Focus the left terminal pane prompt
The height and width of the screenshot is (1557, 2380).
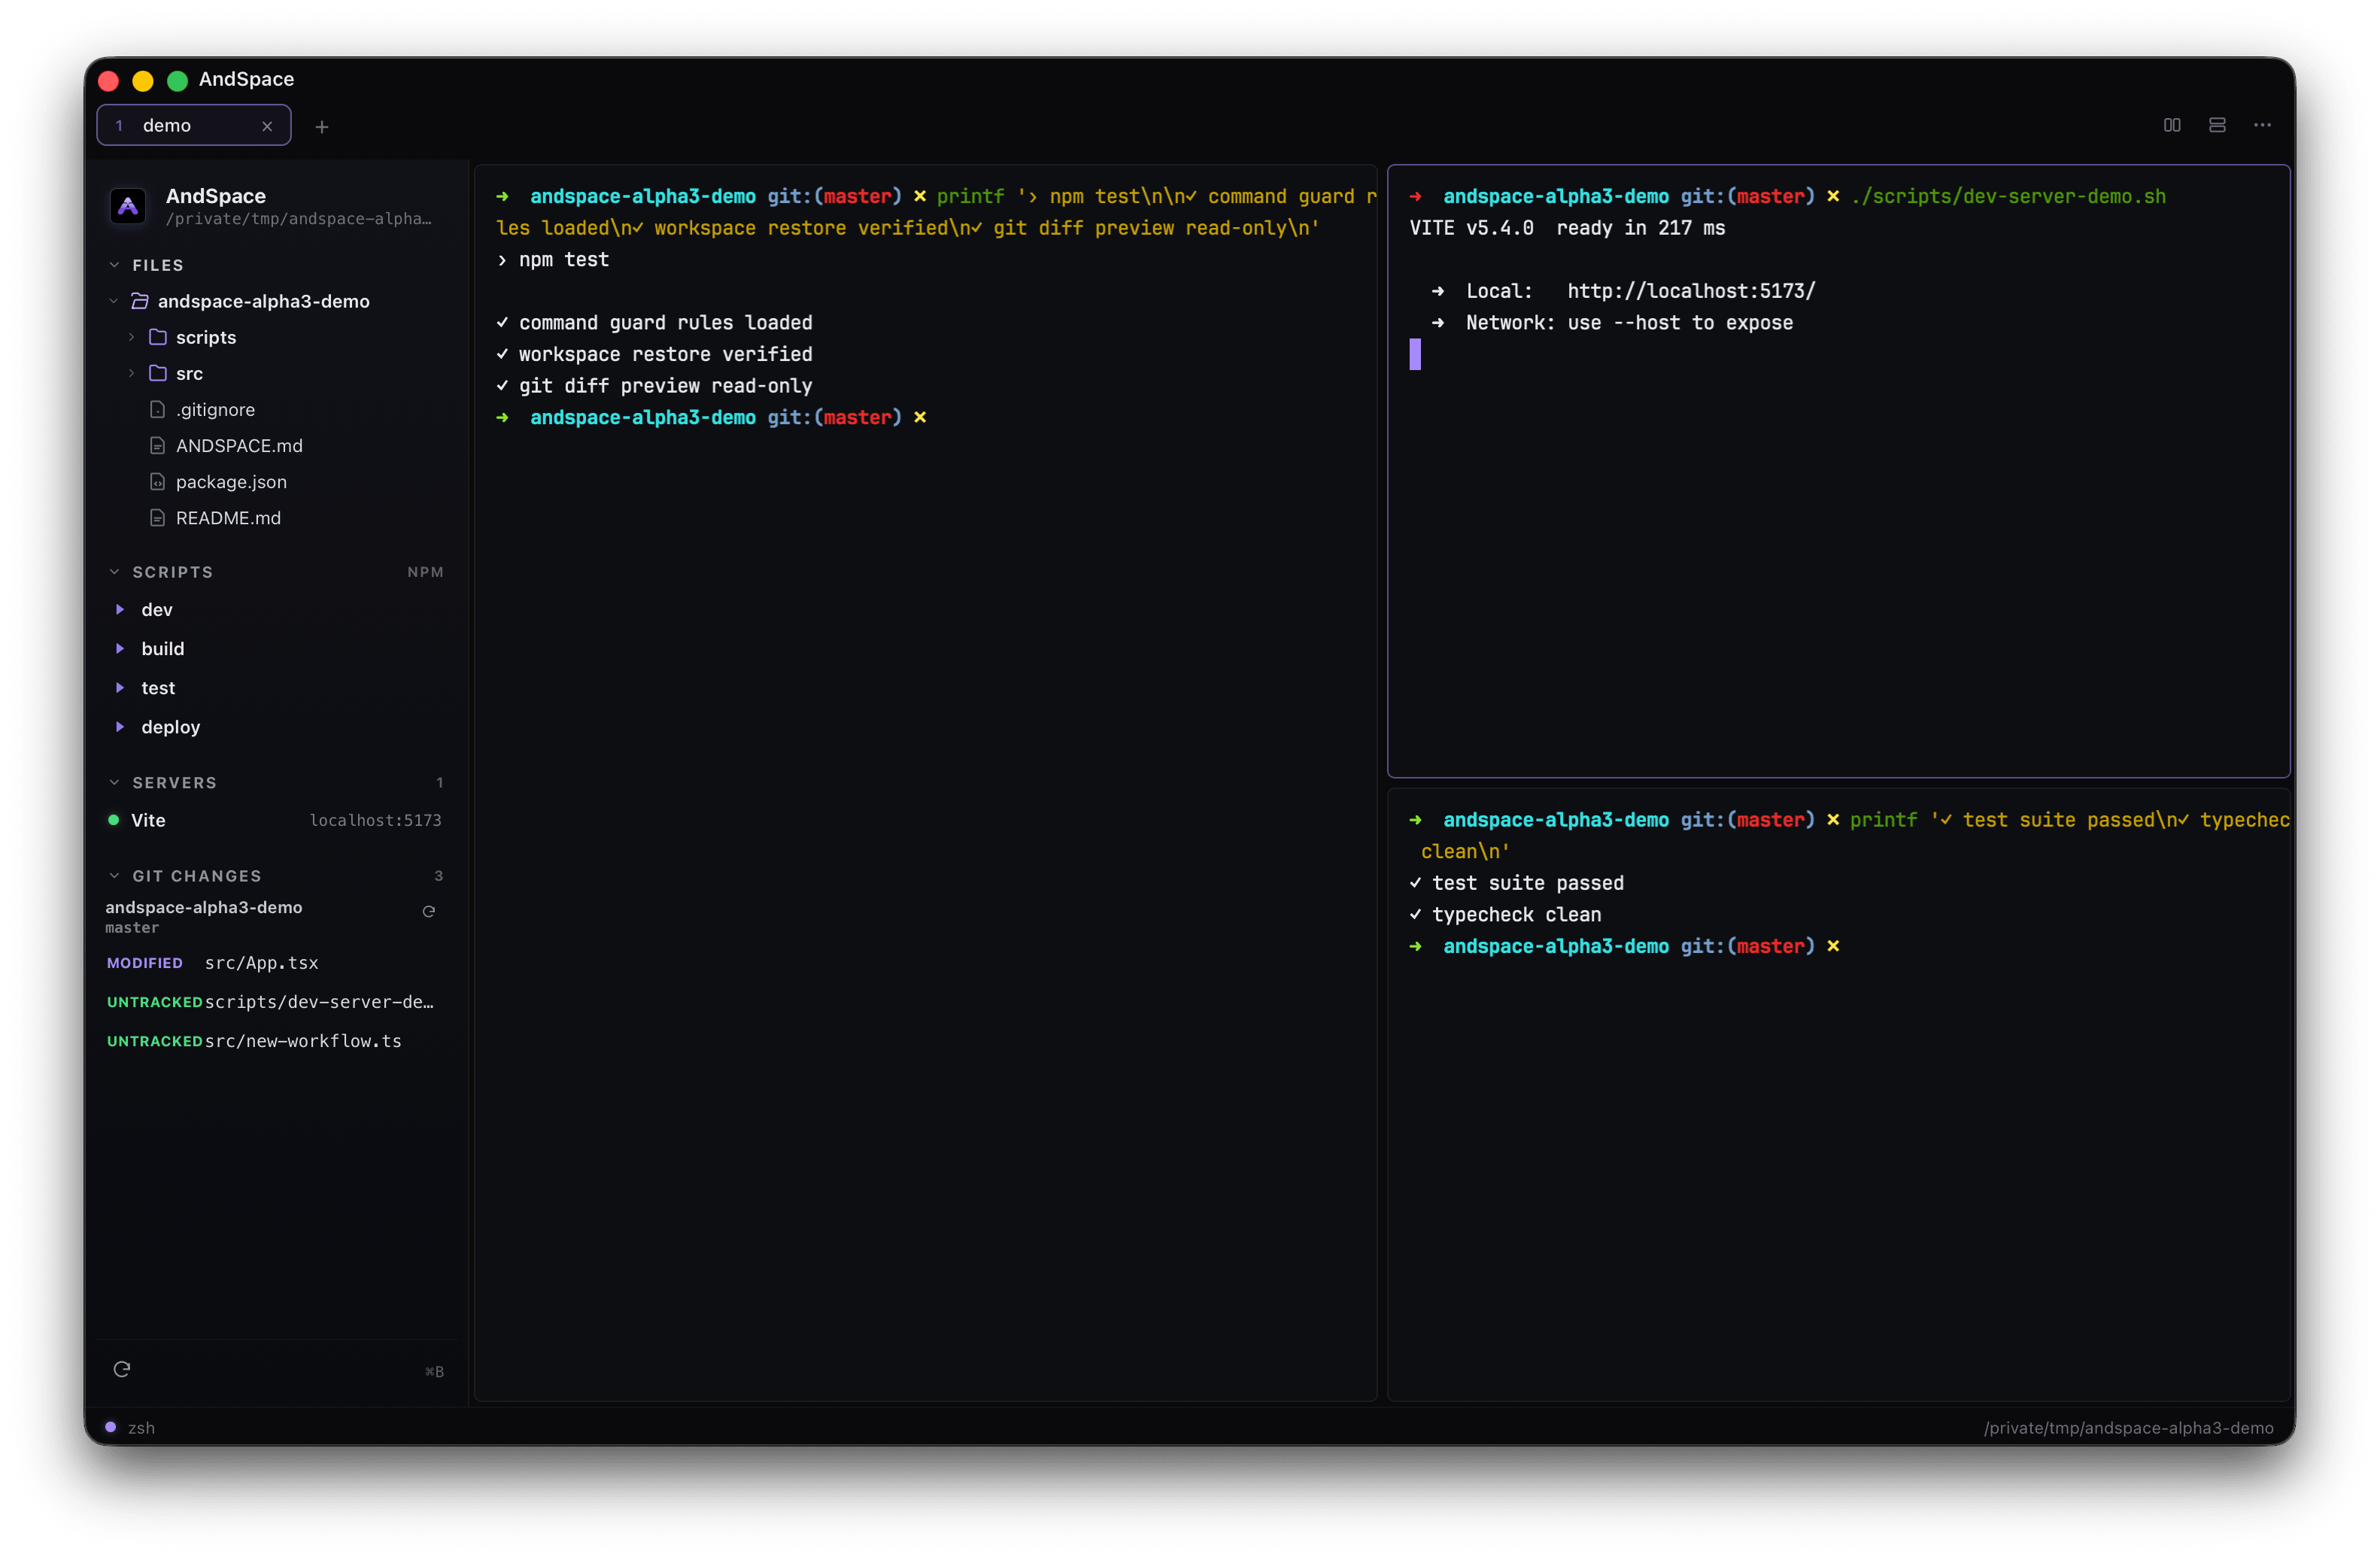pyautogui.click(x=712, y=418)
